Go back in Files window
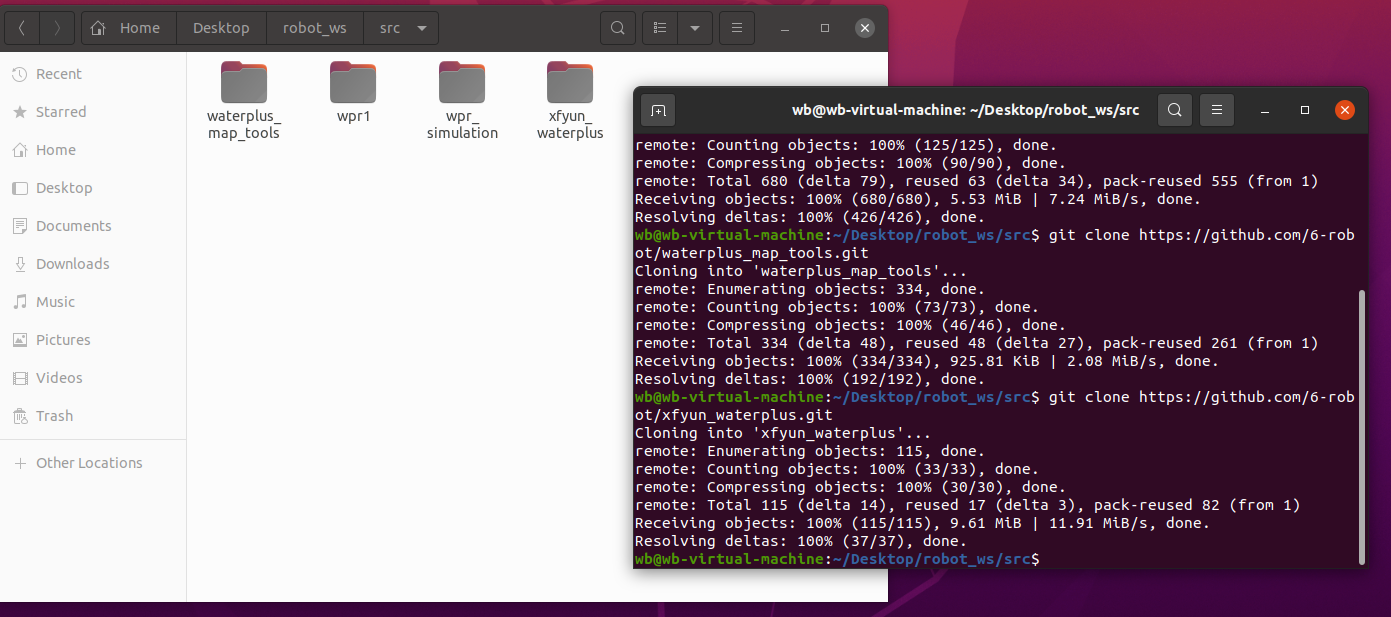The width and height of the screenshot is (1391, 617). click(22, 28)
